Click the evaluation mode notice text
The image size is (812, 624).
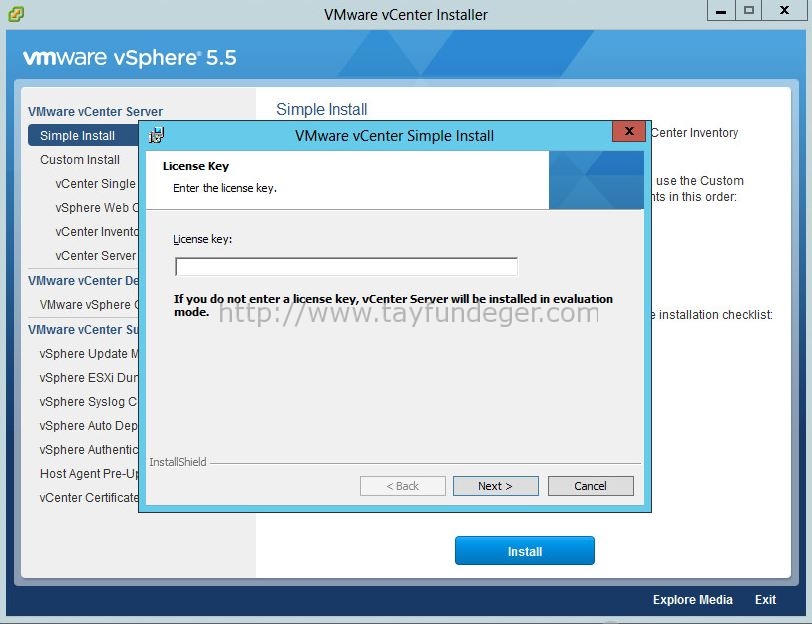pyautogui.click(x=393, y=306)
